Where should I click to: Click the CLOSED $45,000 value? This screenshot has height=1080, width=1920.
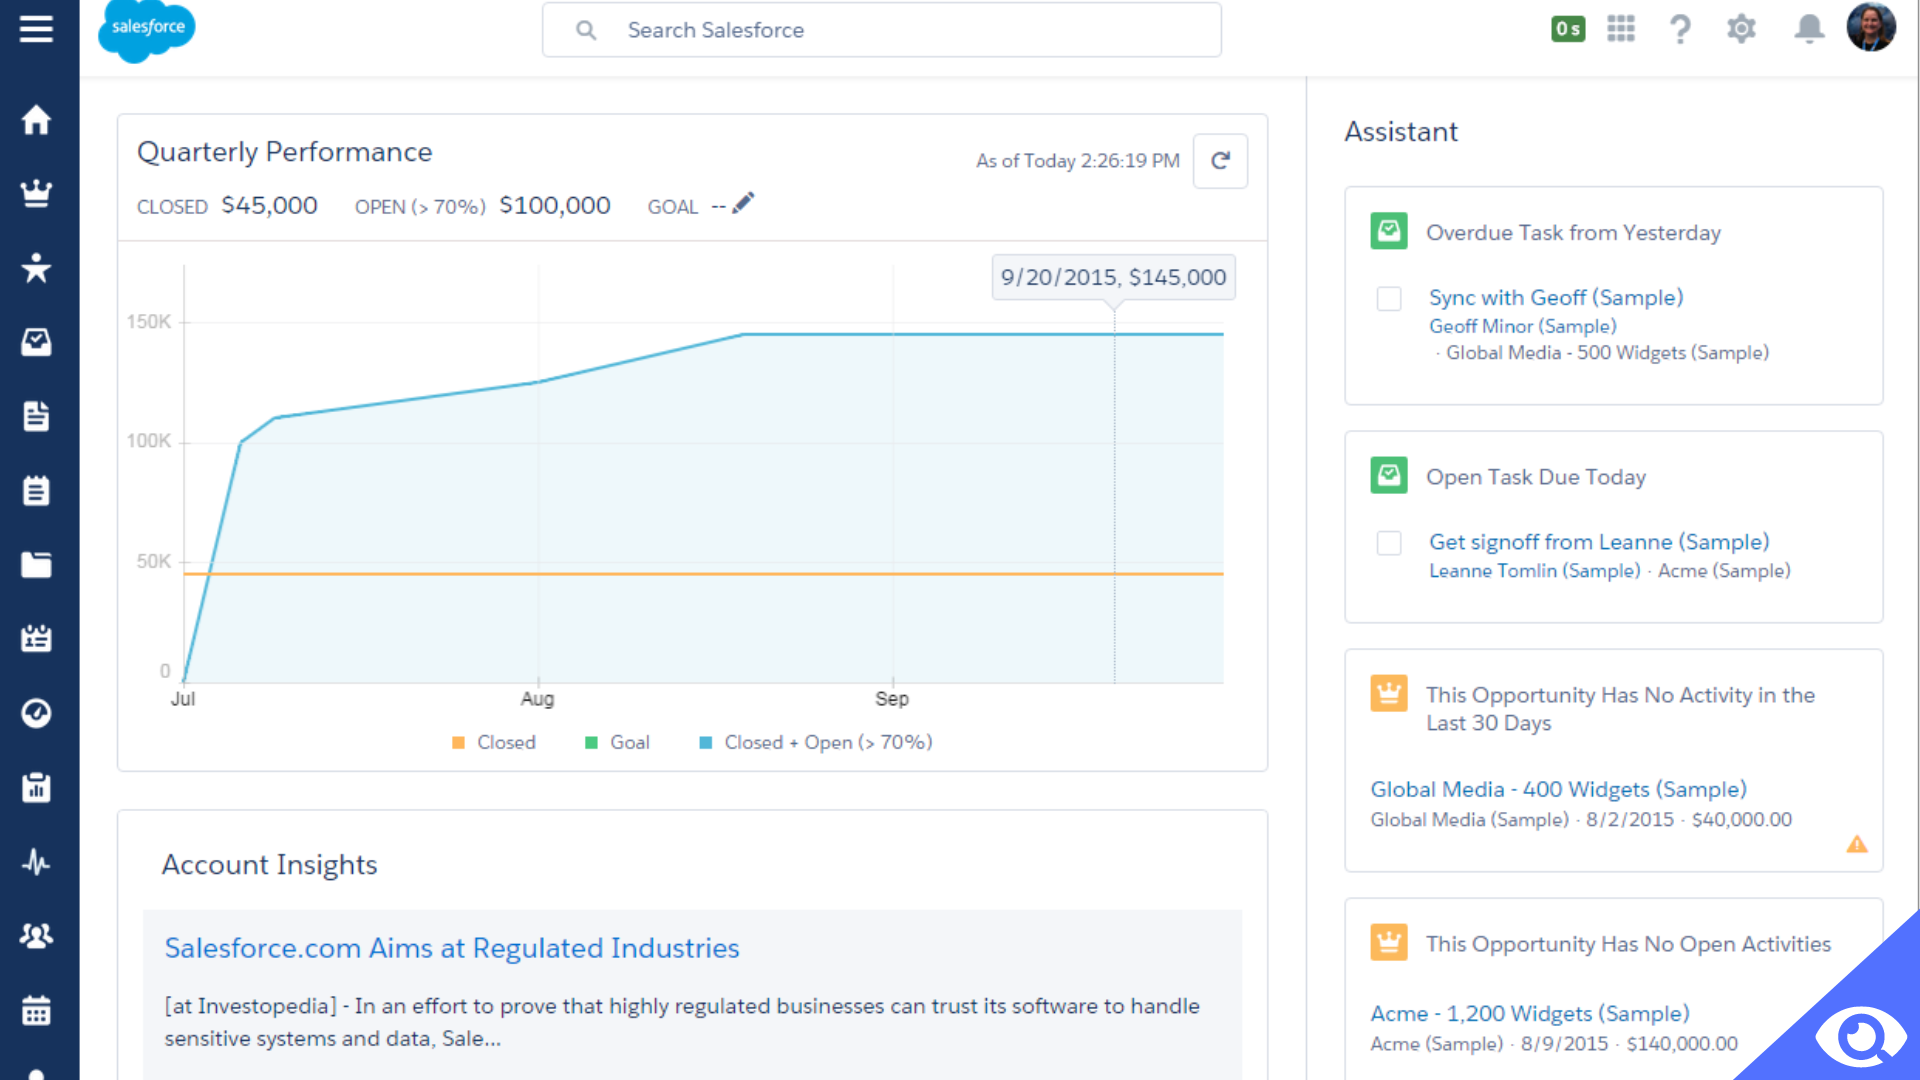click(269, 205)
